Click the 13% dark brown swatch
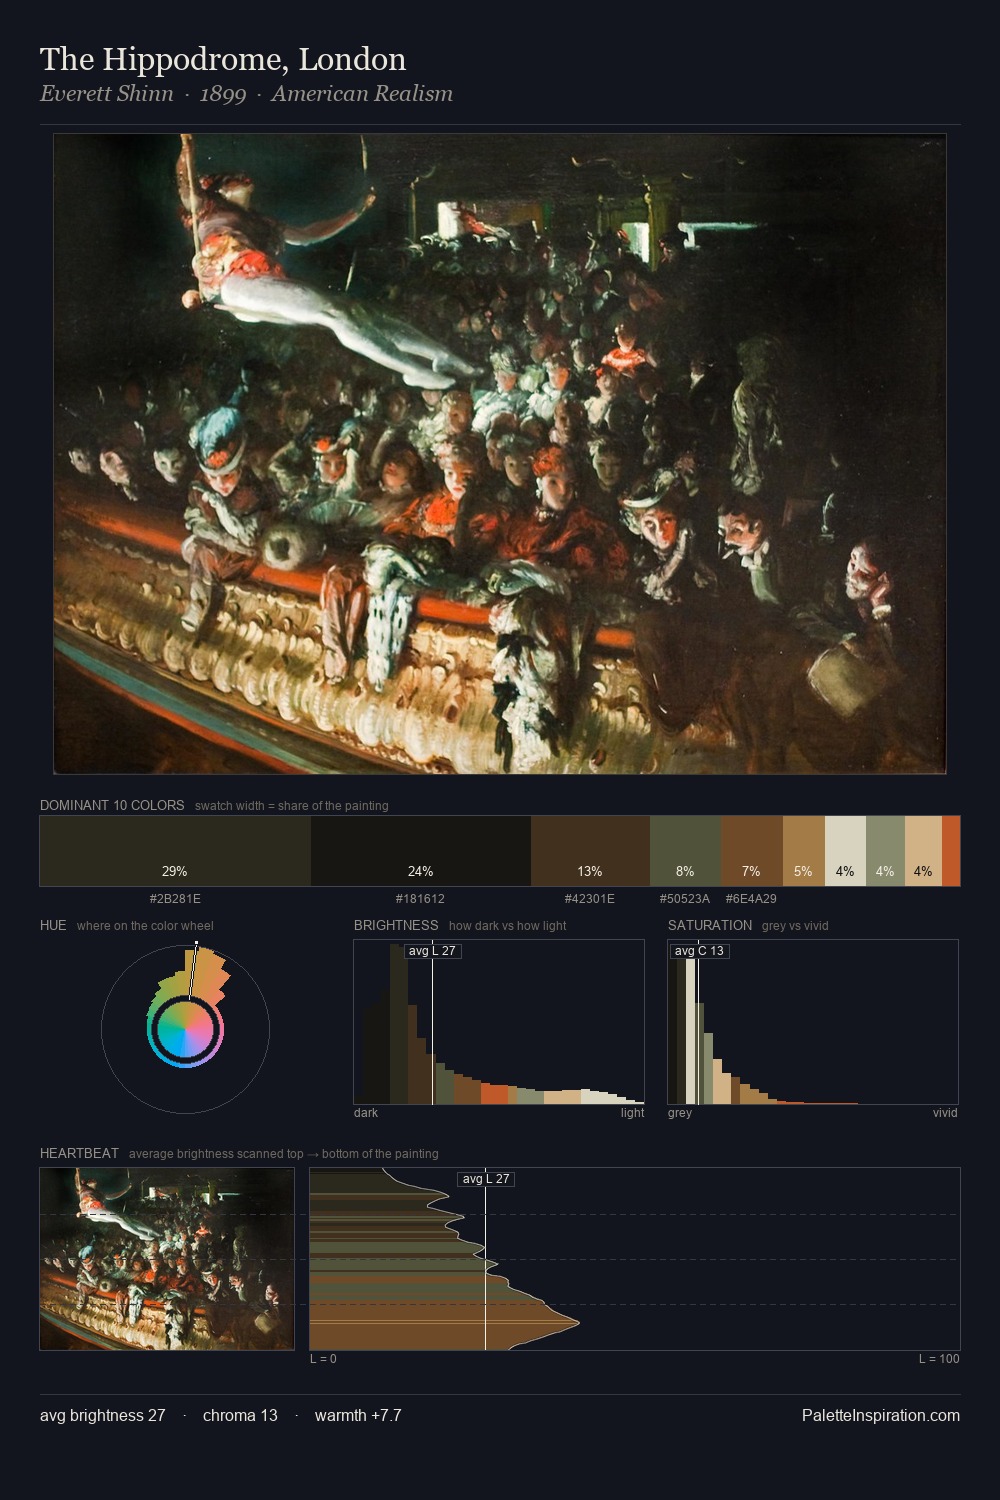1000x1500 pixels. [x=590, y=851]
